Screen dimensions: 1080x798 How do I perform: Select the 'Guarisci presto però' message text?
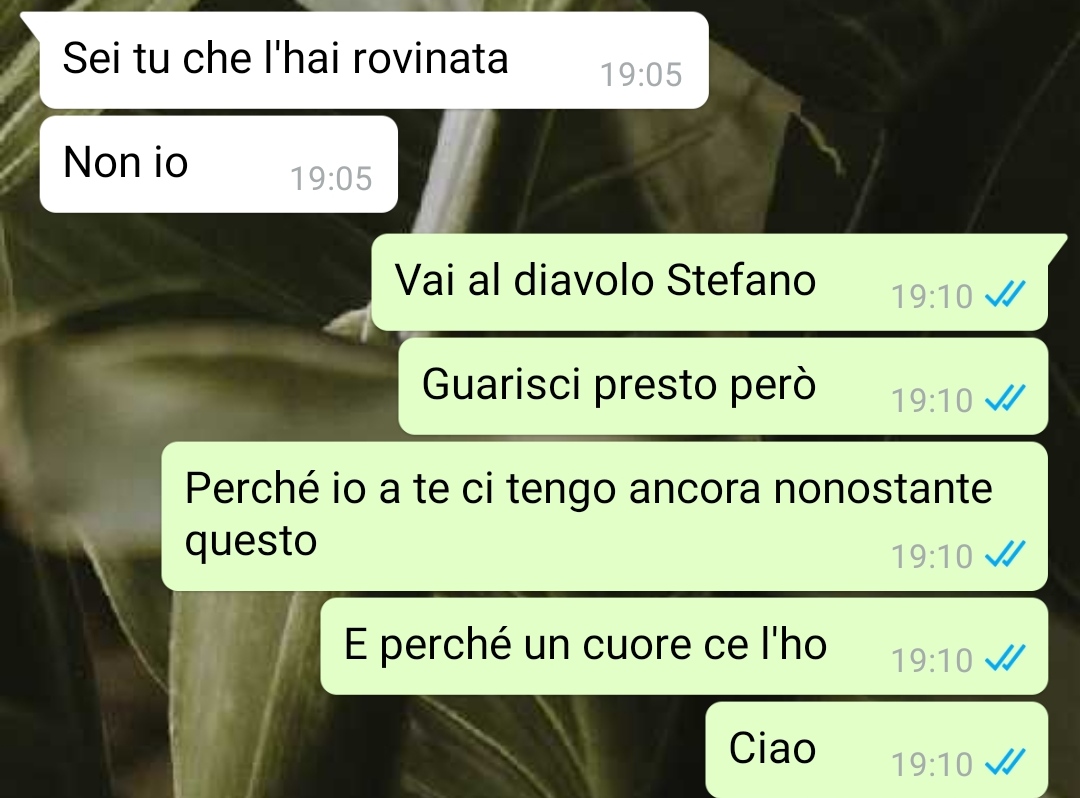point(619,384)
